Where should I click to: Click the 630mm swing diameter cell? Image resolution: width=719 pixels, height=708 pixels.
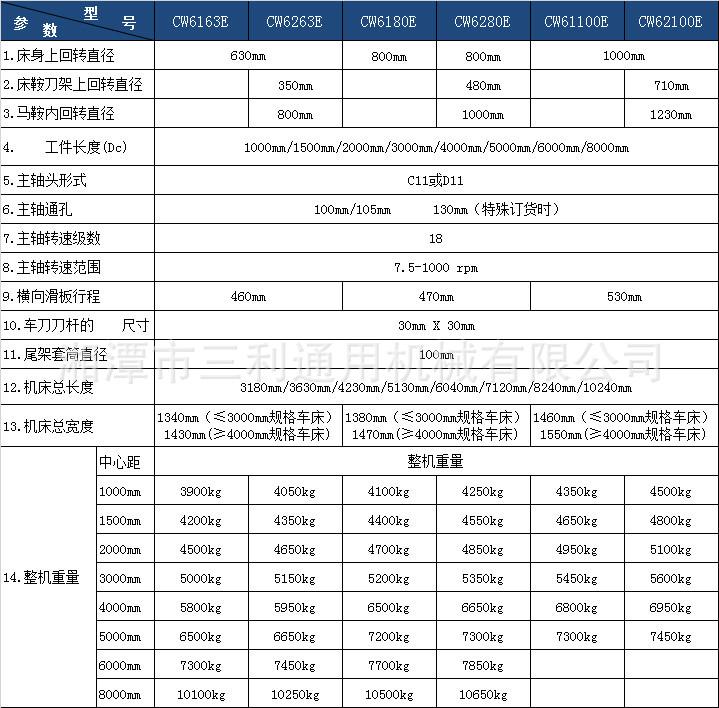[x=248, y=55]
